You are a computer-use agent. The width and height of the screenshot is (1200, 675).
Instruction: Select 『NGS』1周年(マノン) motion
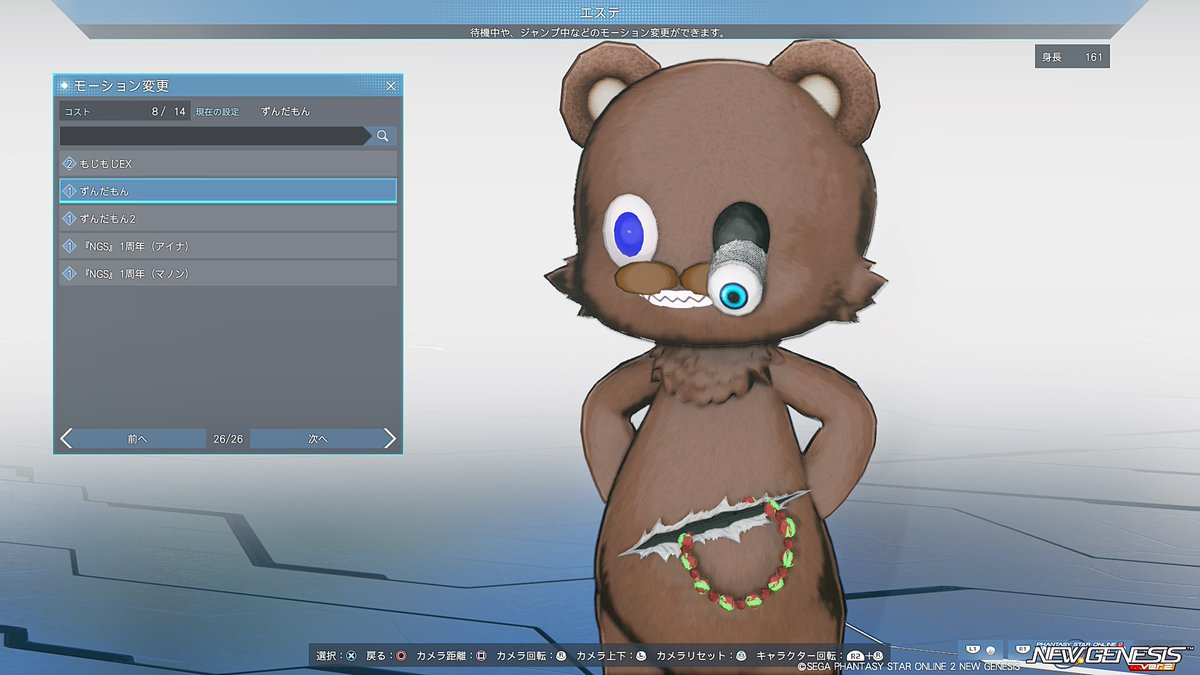point(228,273)
